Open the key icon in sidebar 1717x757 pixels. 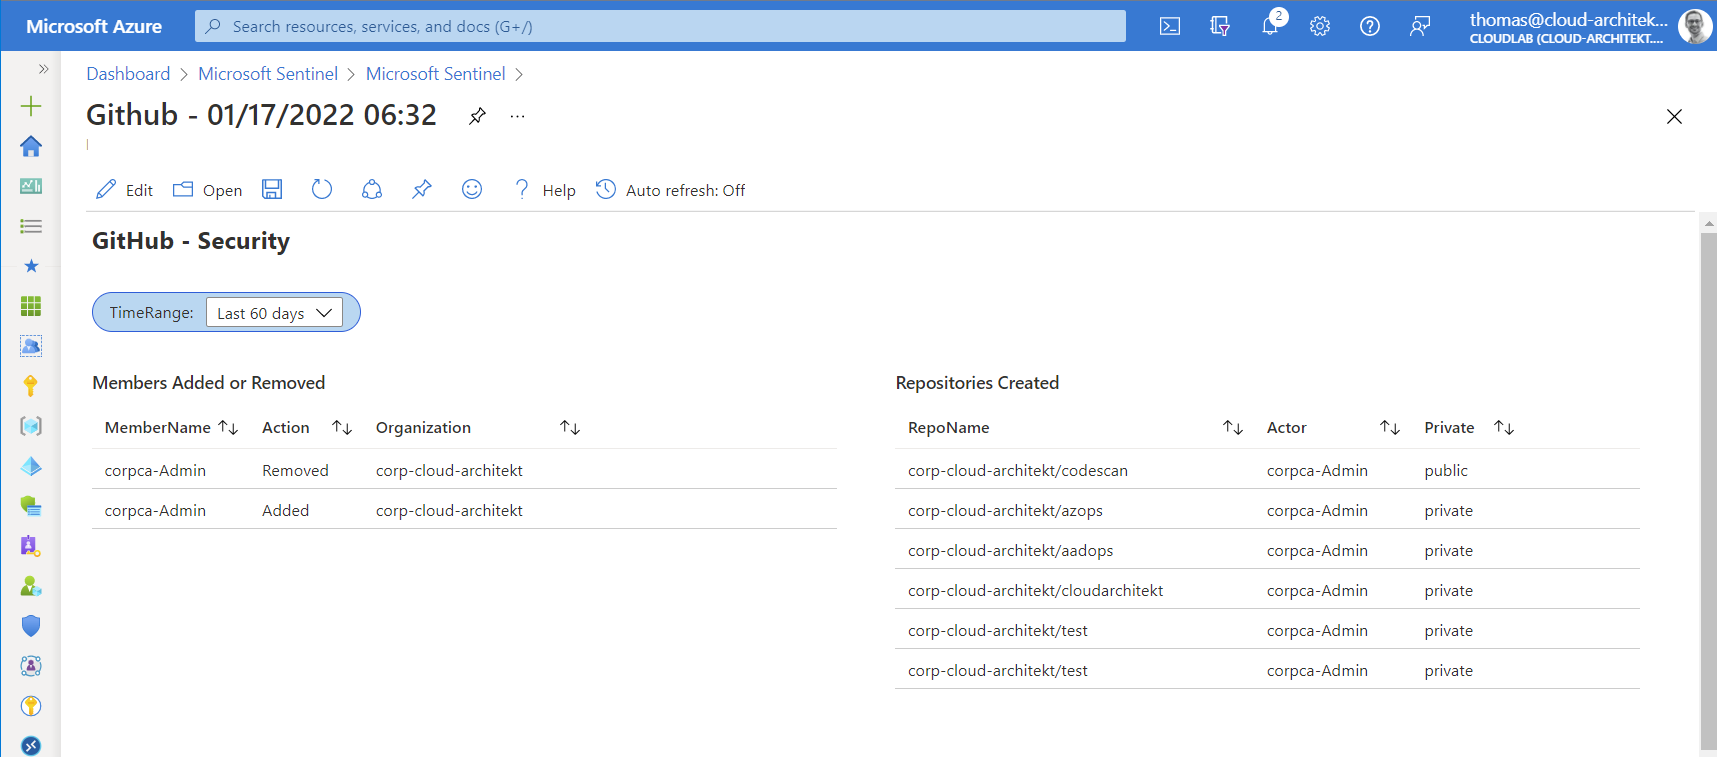[31, 386]
